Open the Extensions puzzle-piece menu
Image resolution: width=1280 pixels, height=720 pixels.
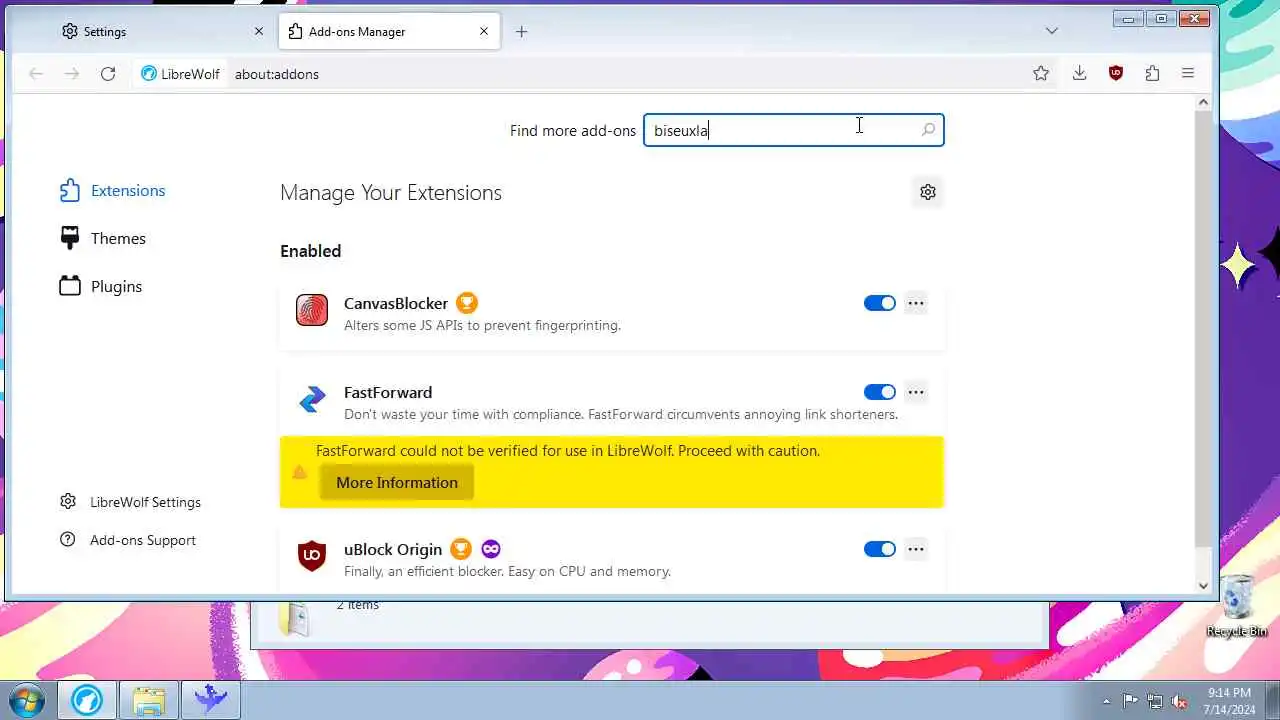(x=1152, y=73)
